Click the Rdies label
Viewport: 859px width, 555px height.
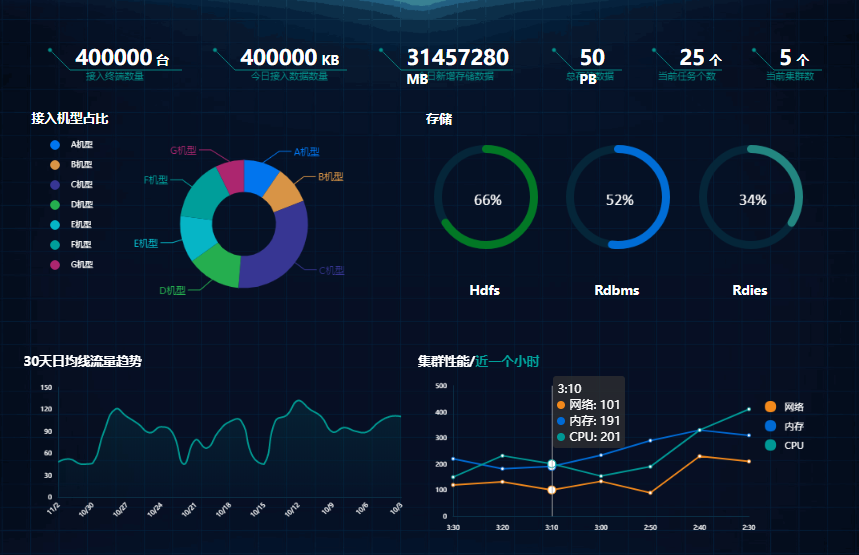coord(750,290)
